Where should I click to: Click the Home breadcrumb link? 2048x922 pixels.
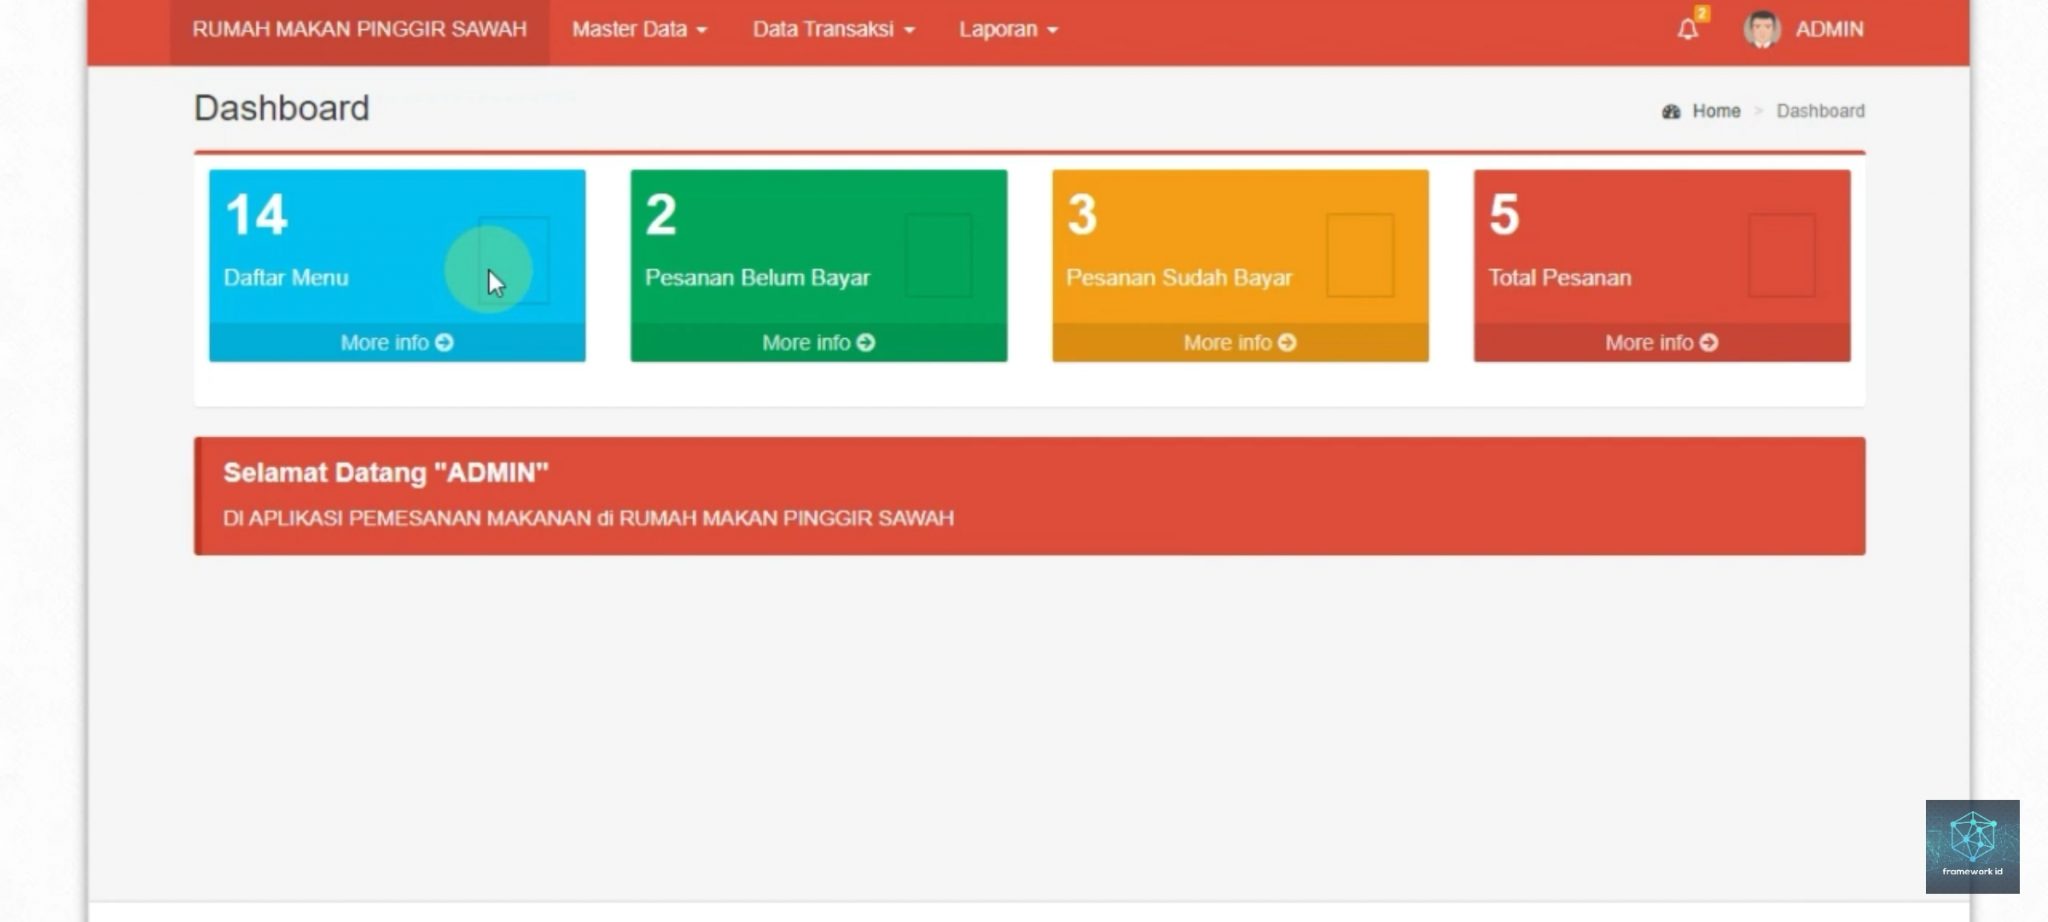1714,111
